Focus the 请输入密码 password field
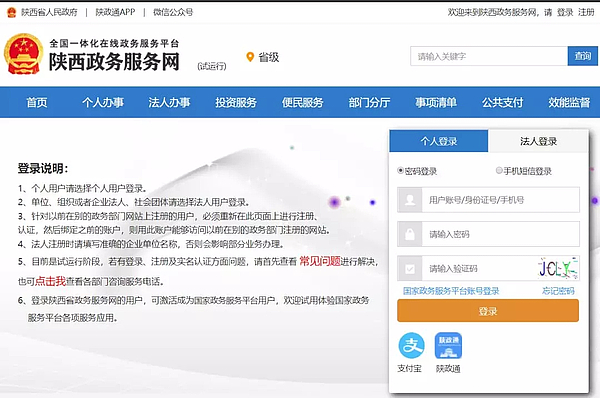 tap(501, 234)
